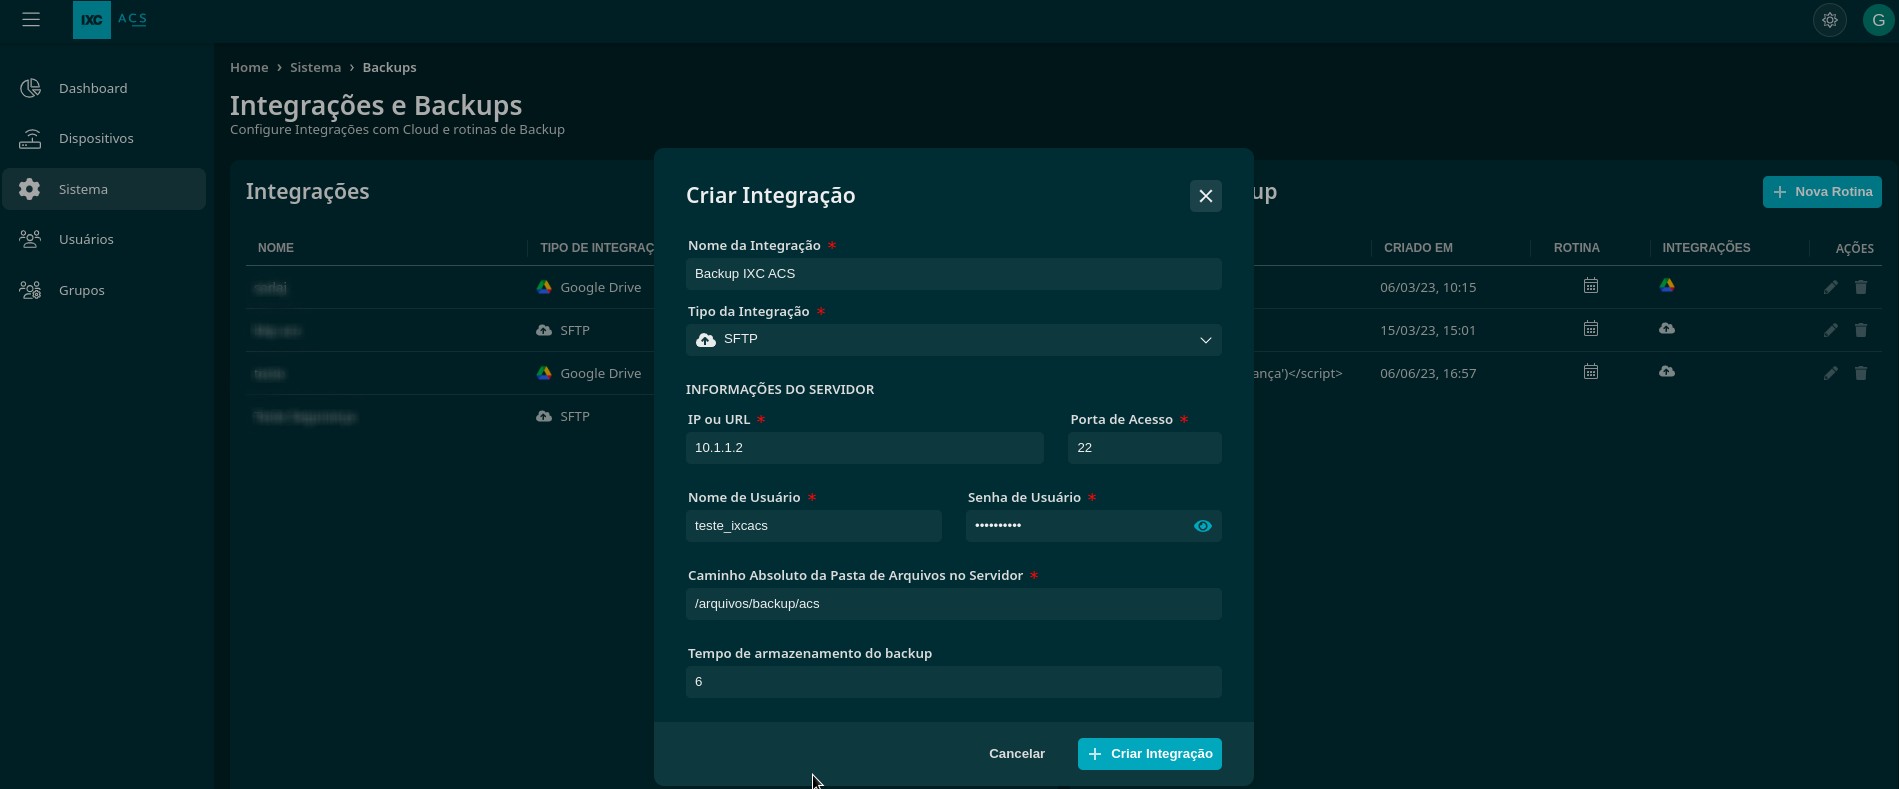Edit the Caminho Absoluto da Pasta field

coord(954,604)
